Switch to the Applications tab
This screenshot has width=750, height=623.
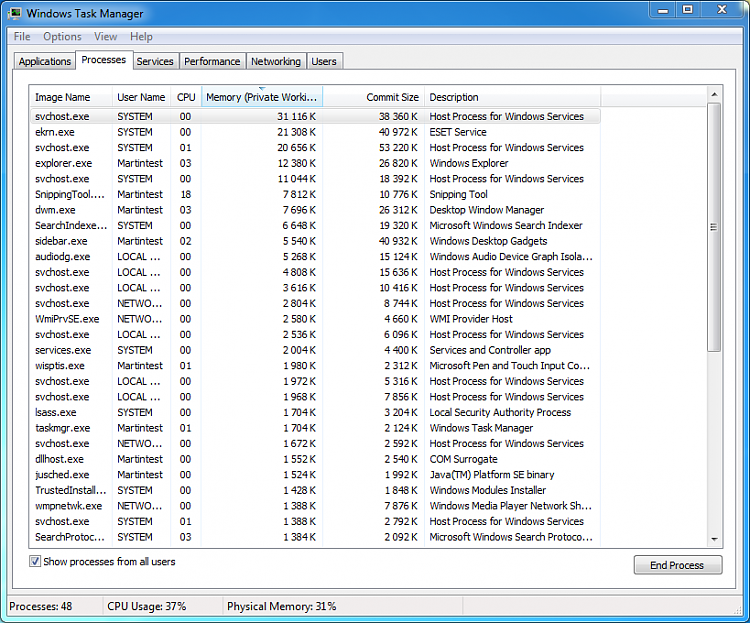[x=44, y=61]
